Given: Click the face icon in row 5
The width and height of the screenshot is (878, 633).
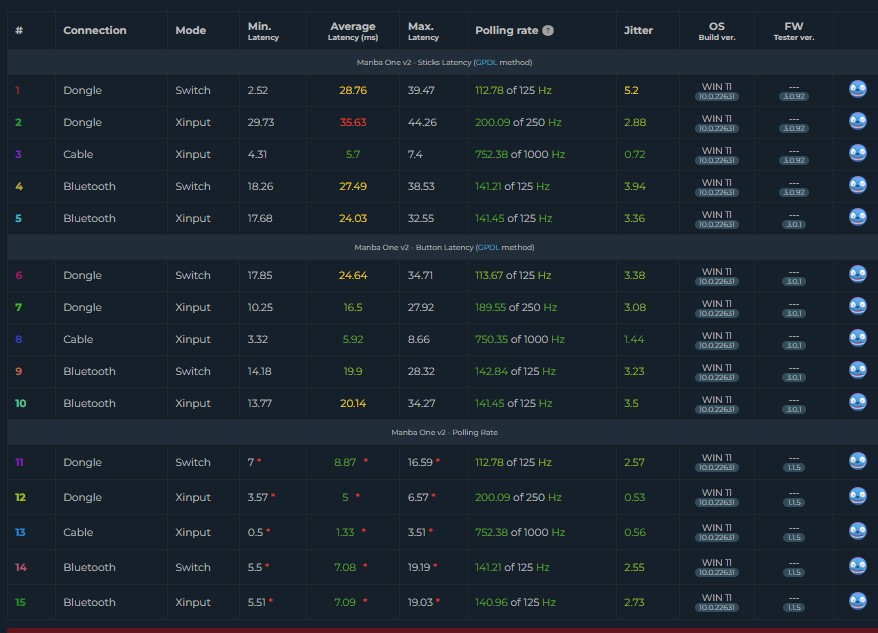Looking at the screenshot, I should click(x=857, y=217).
